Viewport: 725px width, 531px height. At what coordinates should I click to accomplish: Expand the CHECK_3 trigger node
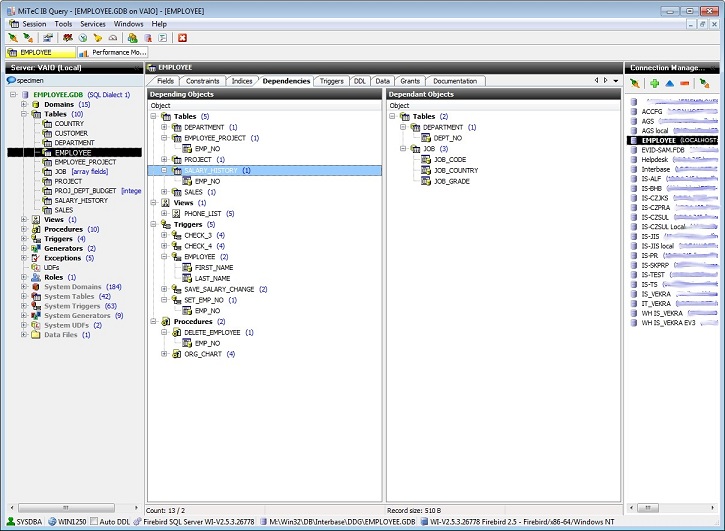pos(164,234)
